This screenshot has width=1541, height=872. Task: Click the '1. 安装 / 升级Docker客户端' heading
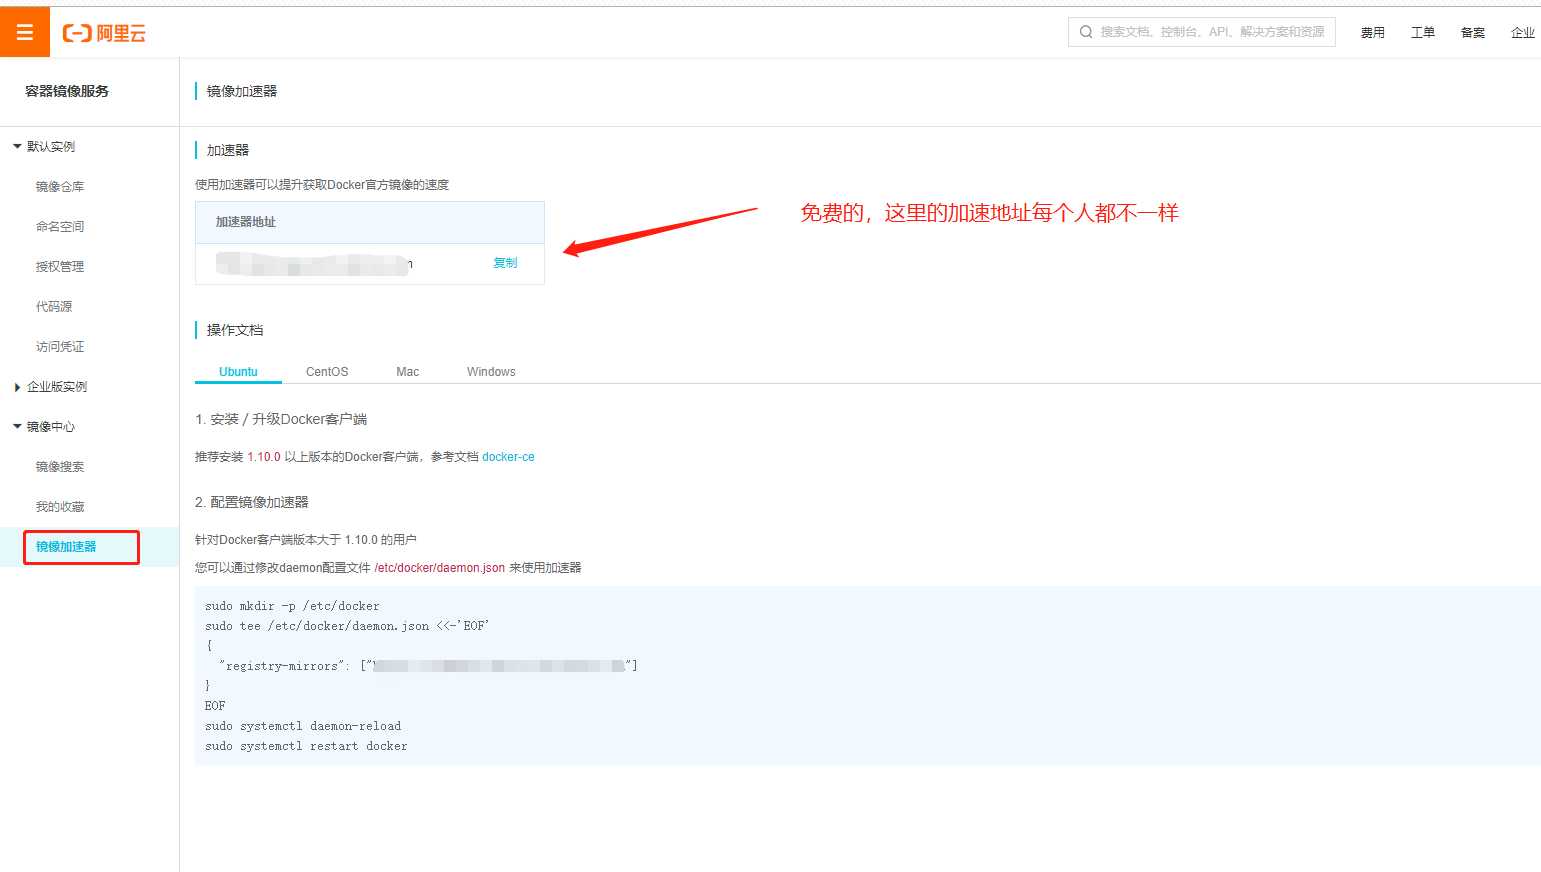click(281, 419)
